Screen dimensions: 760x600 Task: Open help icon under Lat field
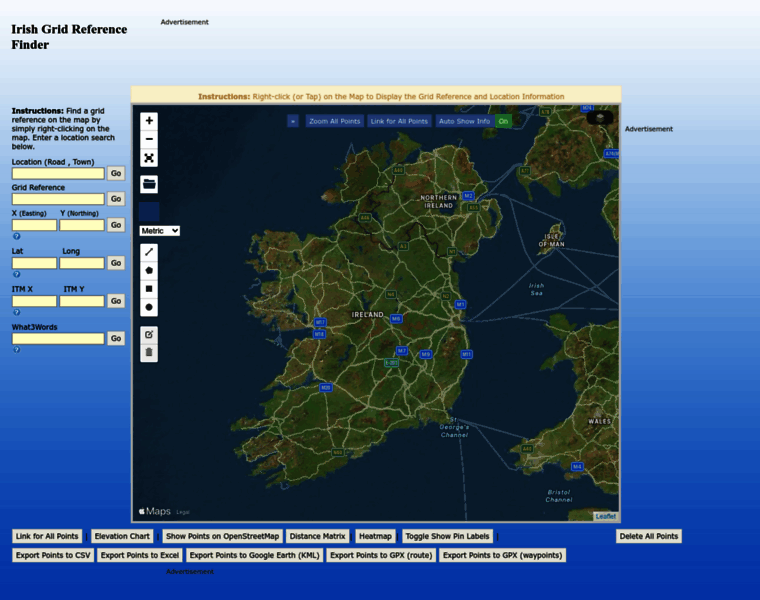tap(16, 274)
